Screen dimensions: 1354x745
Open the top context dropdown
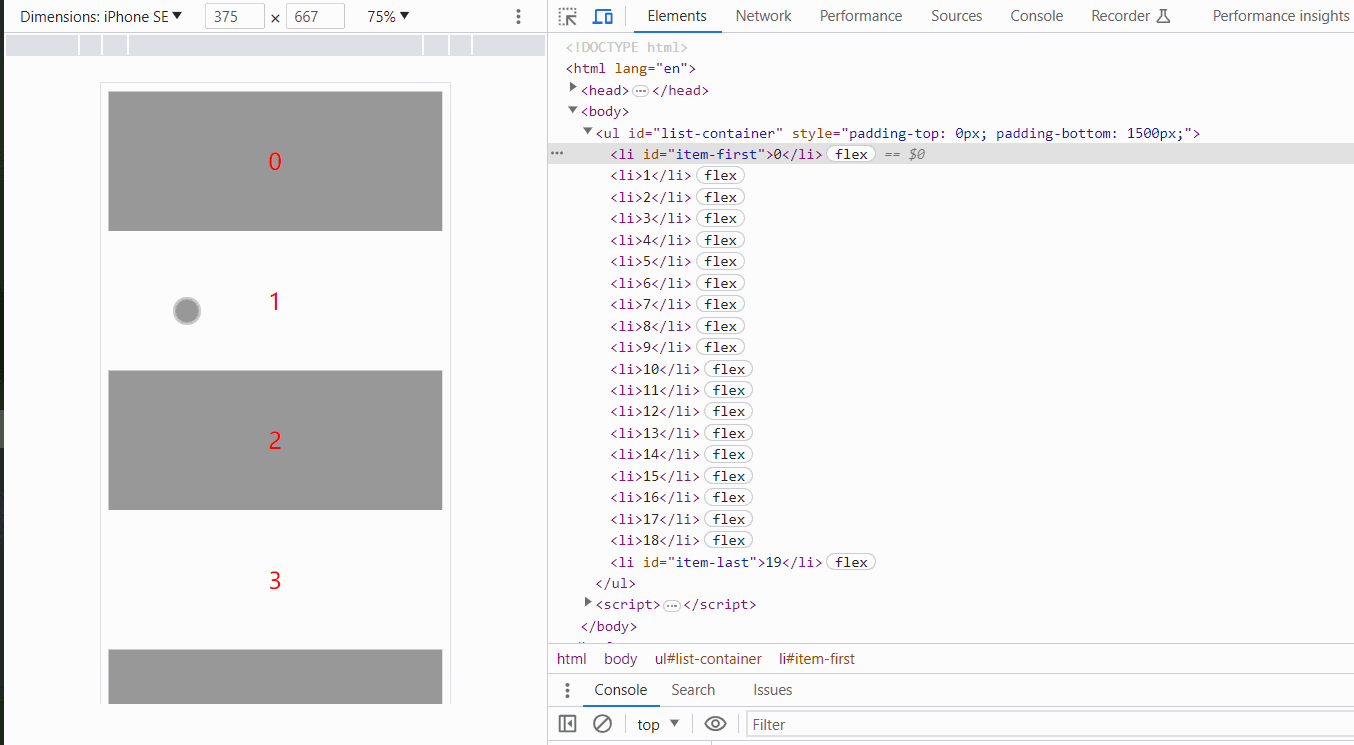[x=659, y=724]
